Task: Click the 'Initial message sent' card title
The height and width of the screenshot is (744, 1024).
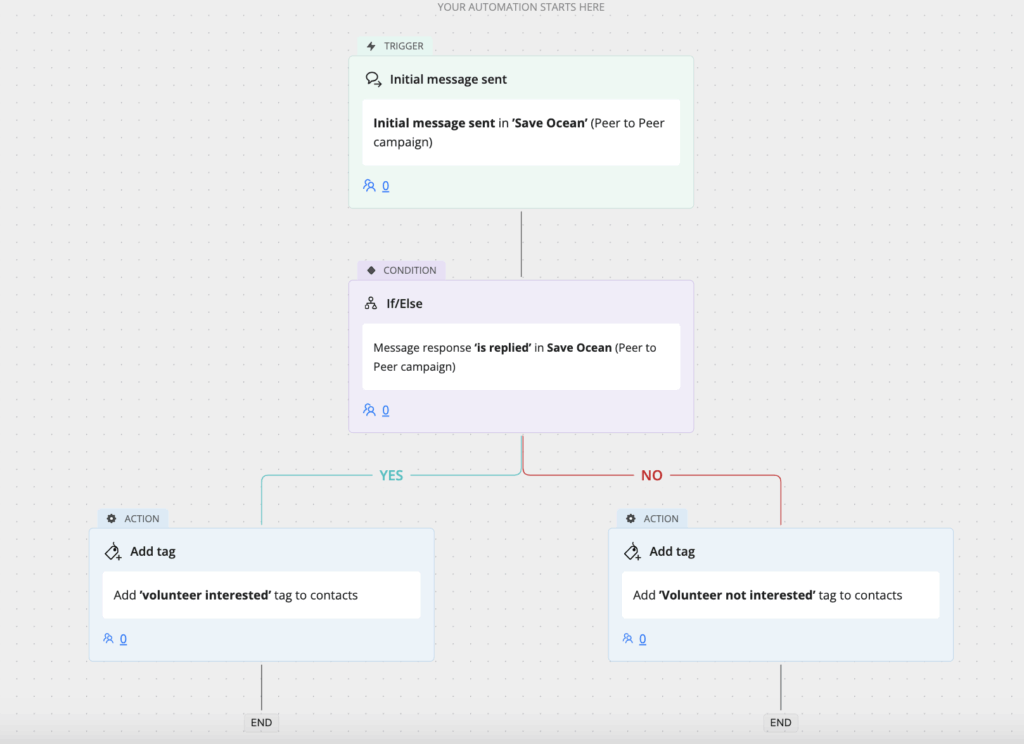Action: tap(448, 79)
